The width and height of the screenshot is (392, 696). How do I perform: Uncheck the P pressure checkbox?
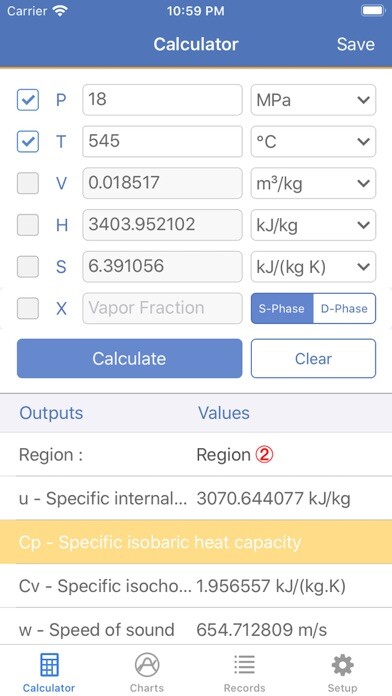point(28,100)
